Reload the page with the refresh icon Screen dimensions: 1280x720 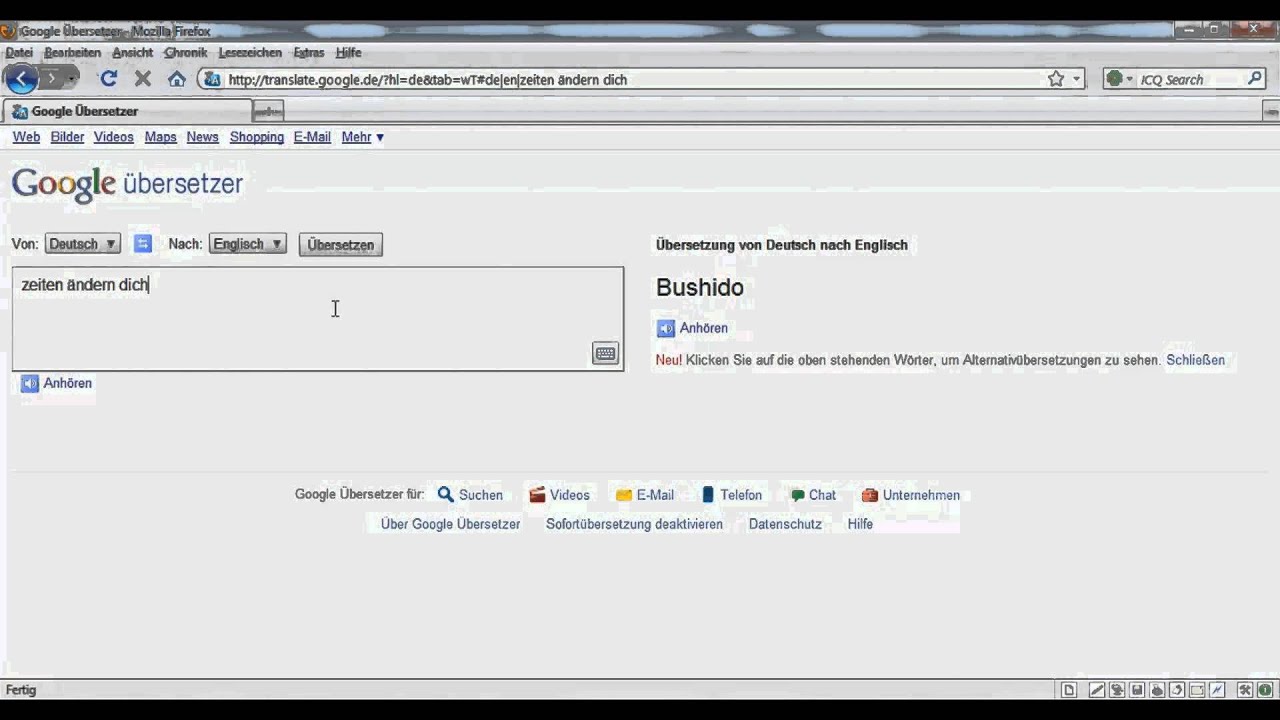(x=109, y=79)
